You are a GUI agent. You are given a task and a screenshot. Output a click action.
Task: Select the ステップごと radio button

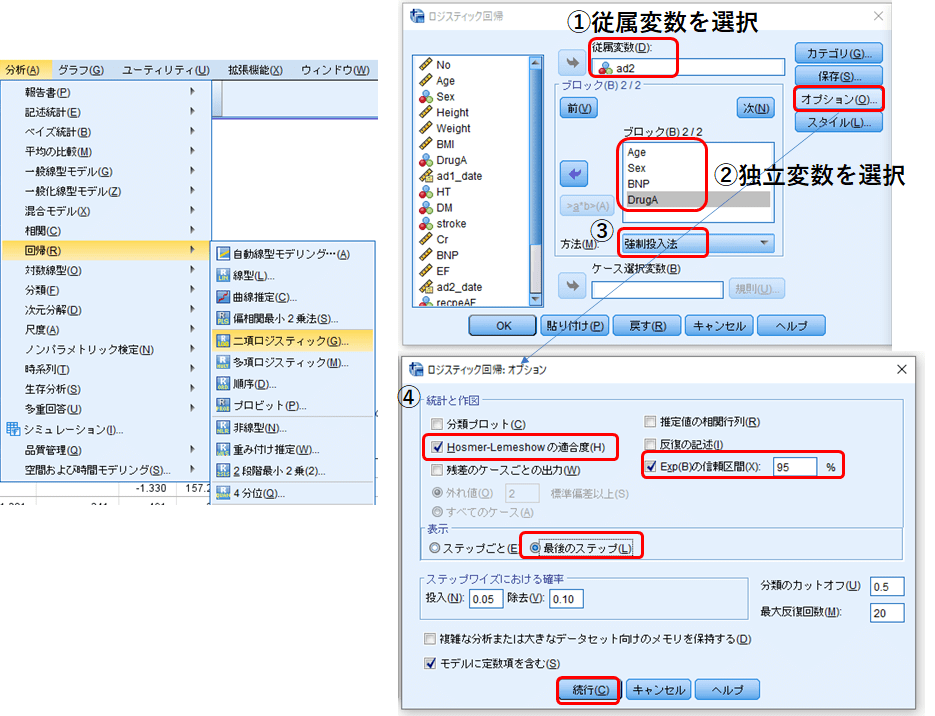(435, 549)
